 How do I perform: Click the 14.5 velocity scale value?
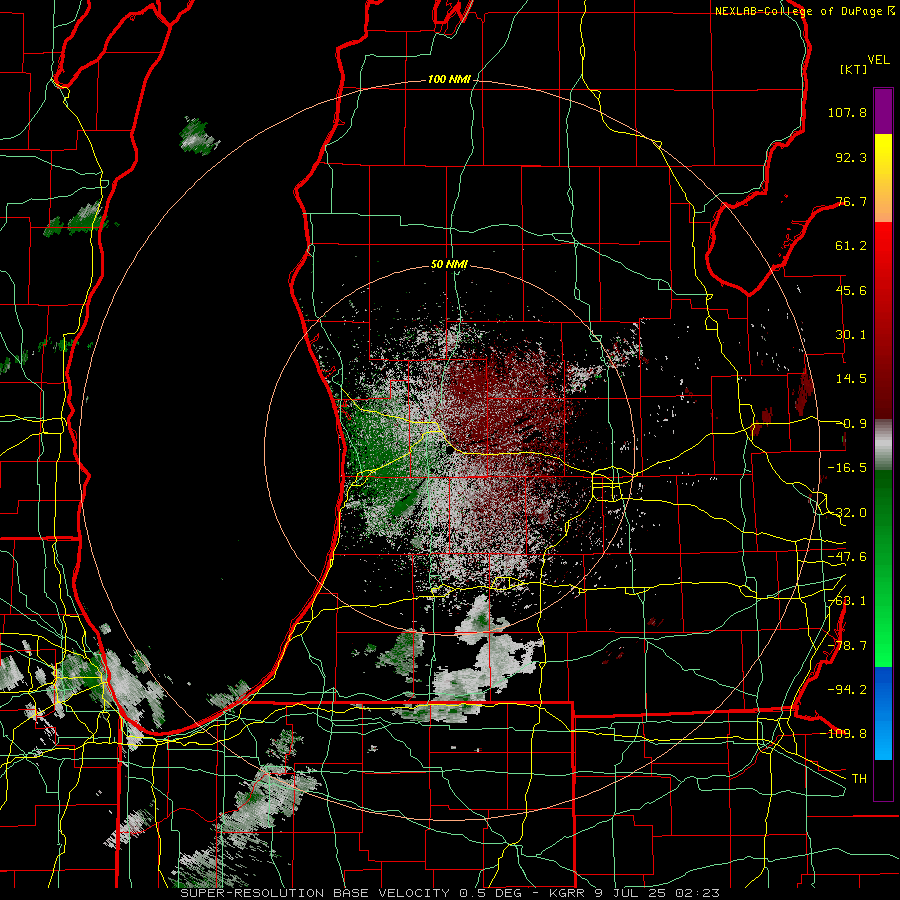pos(851,379)
